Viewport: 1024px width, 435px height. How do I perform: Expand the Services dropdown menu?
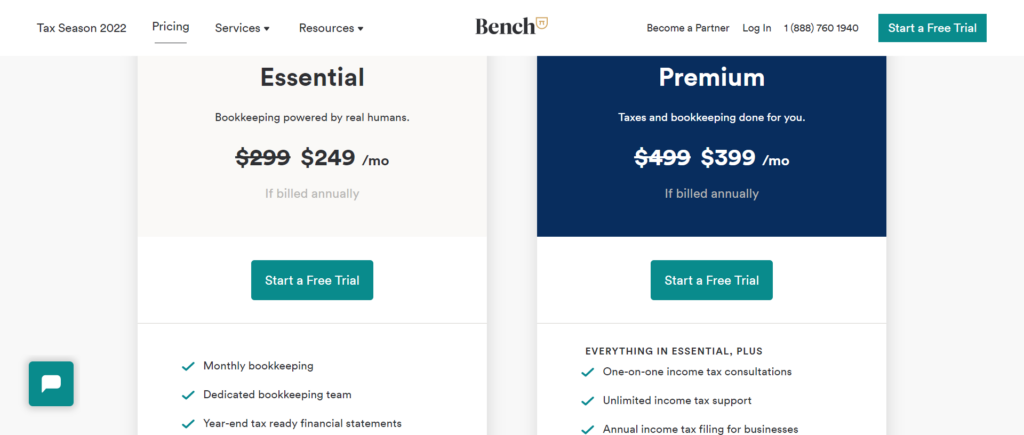(x=242, y=28)
